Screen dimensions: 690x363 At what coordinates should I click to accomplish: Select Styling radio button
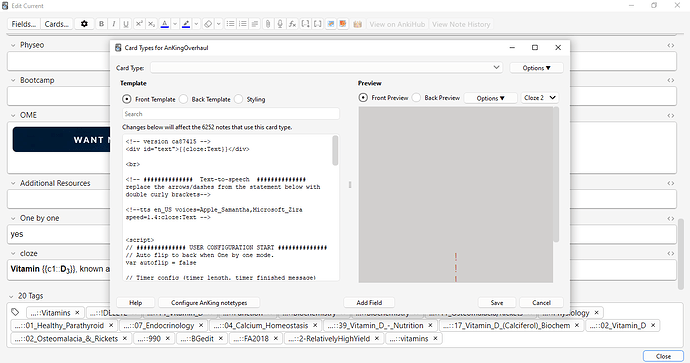point(239,99)
